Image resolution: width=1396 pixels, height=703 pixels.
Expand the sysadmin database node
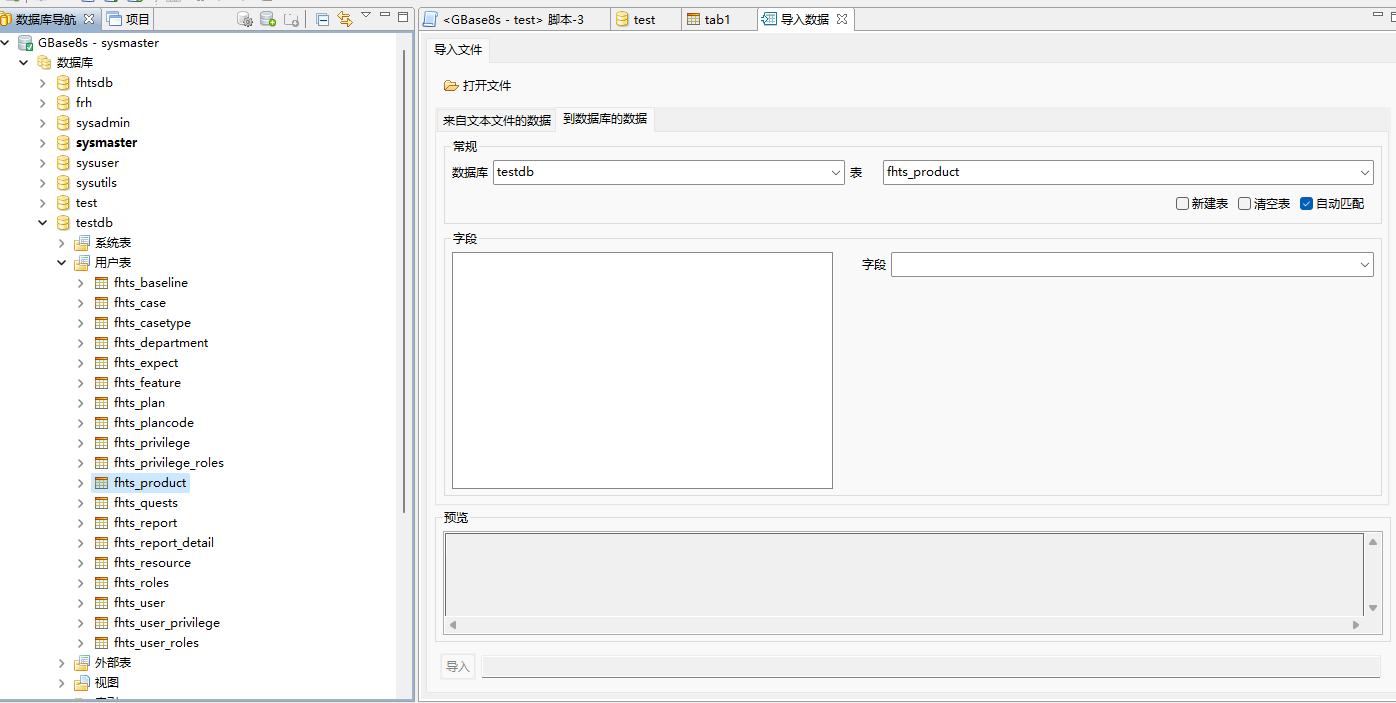point(43,123)
